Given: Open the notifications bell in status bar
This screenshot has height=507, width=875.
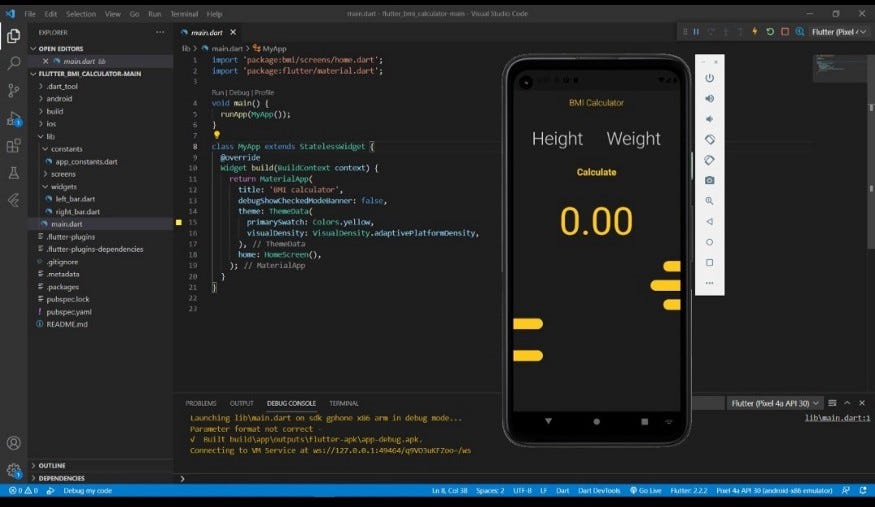Looking at the screenshot, I should [x=863, y=490].
